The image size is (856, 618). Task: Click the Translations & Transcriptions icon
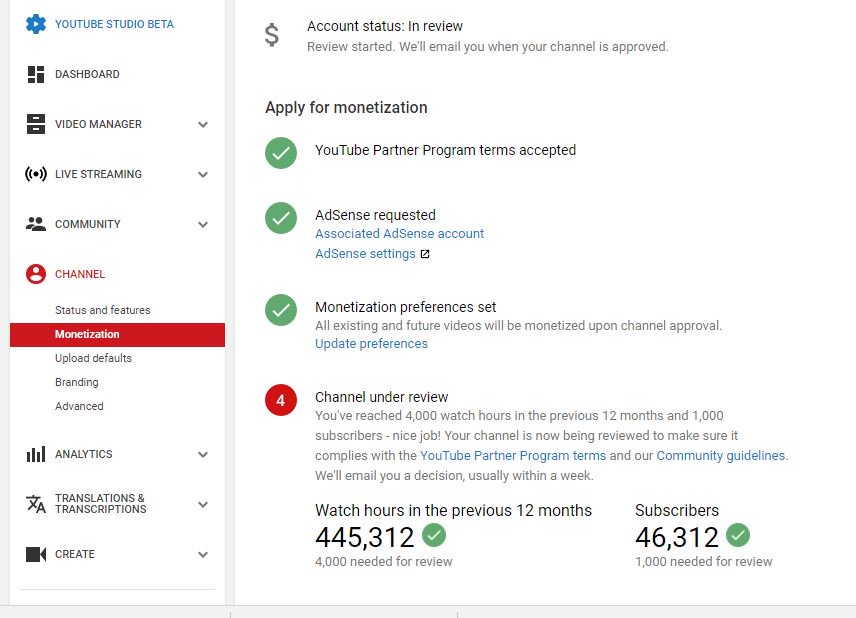[x=36, y=504]
